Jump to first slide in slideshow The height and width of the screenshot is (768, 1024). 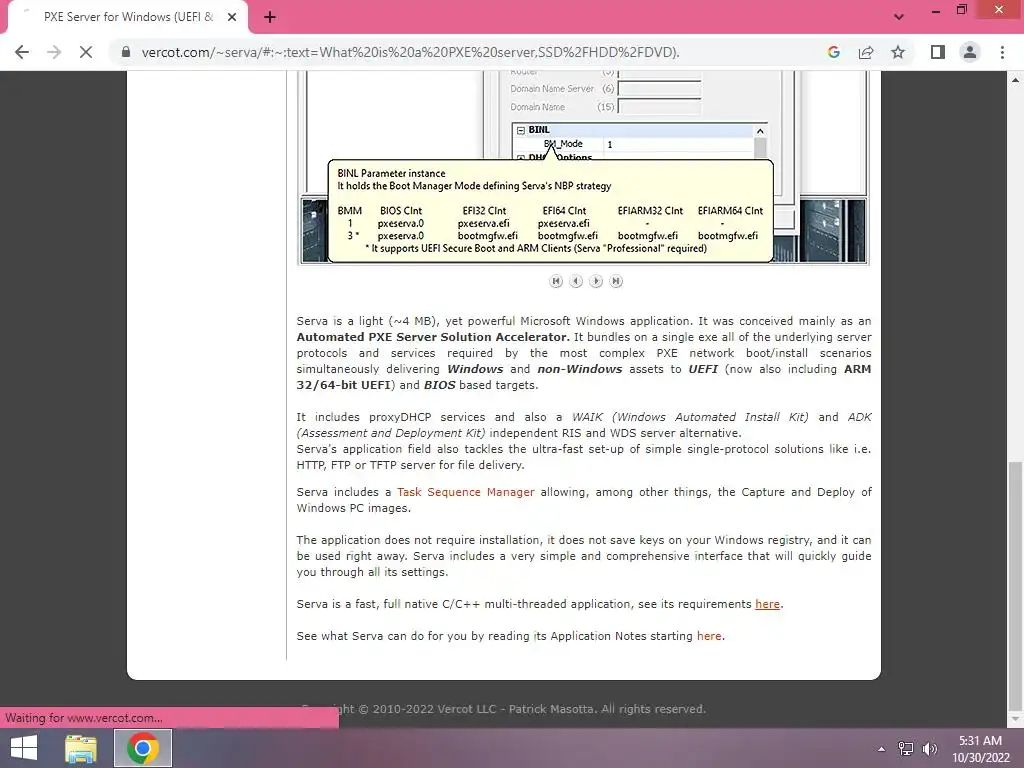(x=556, y=281)
